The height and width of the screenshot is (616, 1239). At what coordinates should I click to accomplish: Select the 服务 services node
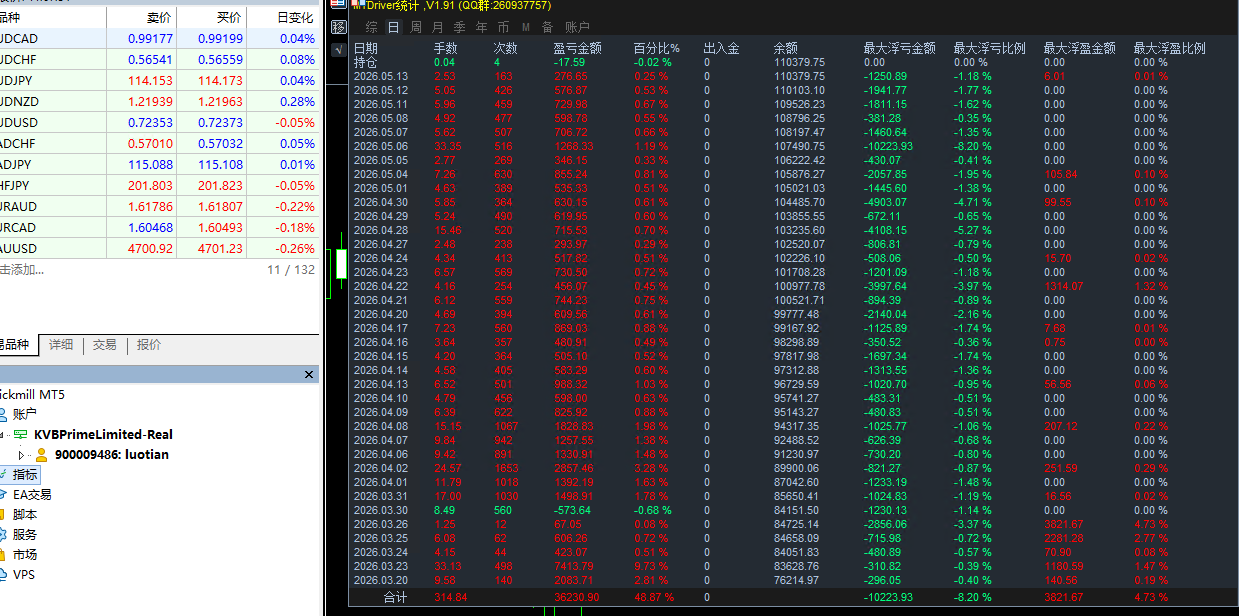(24, 535)
